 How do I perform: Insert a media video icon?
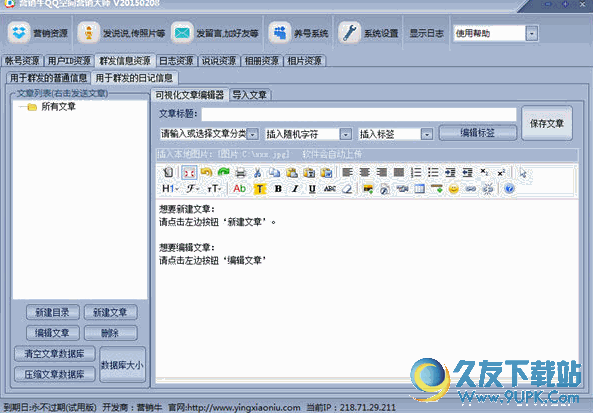[x=402, y=188]
